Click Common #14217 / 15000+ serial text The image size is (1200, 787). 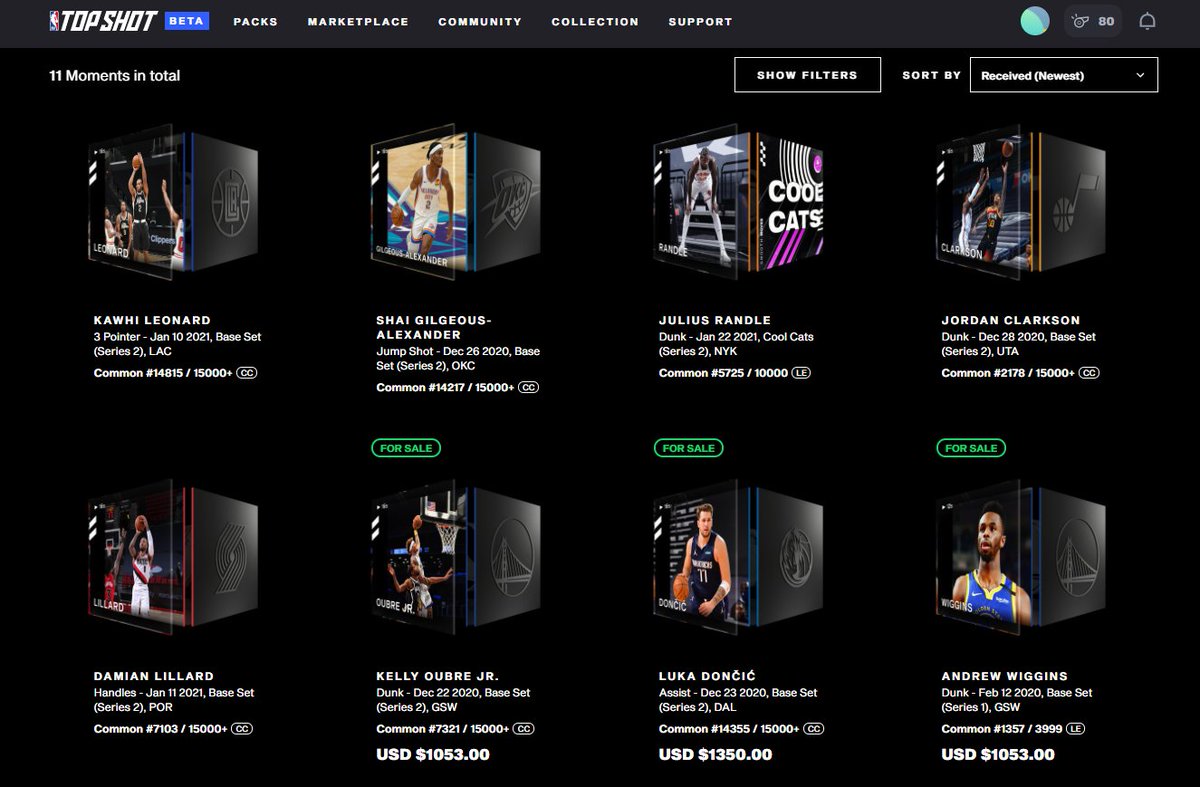[x=445, y=387]
